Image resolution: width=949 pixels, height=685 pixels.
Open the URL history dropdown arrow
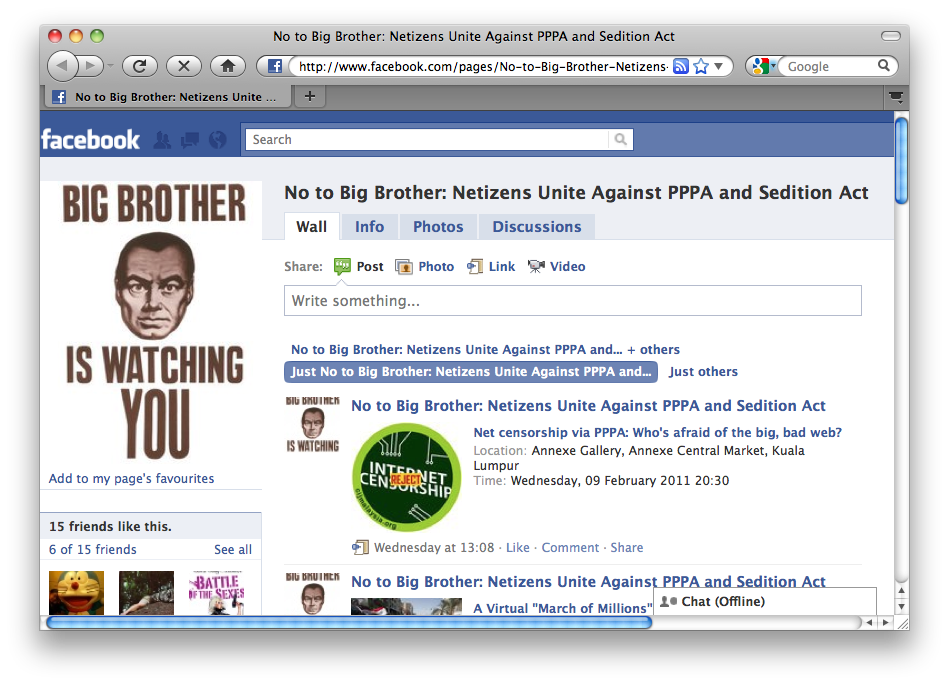click(x=718, y=66)
